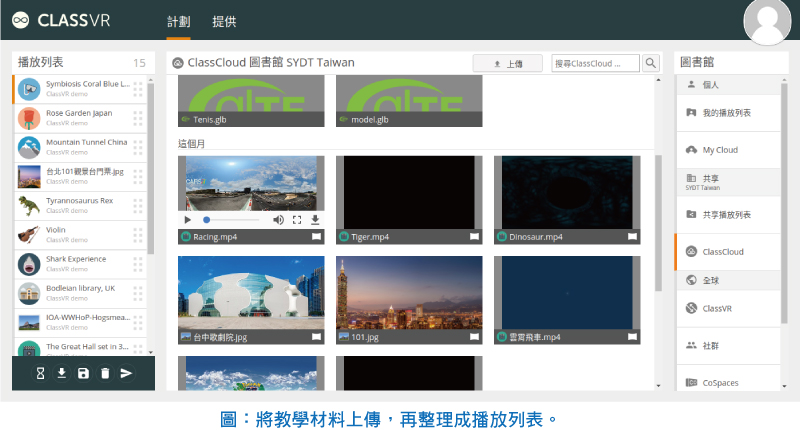Click the hourglass timer icon in playlist toolbar
This screenshot has height=430, width=800.
click(x=39, y=373)
